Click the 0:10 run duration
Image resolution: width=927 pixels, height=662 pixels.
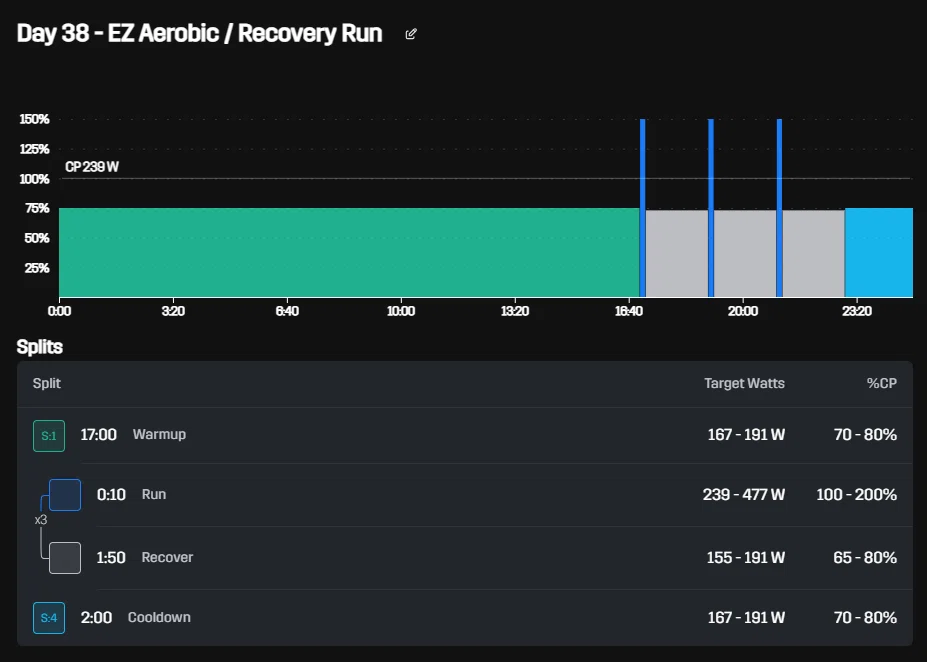[x=111, y=494]
